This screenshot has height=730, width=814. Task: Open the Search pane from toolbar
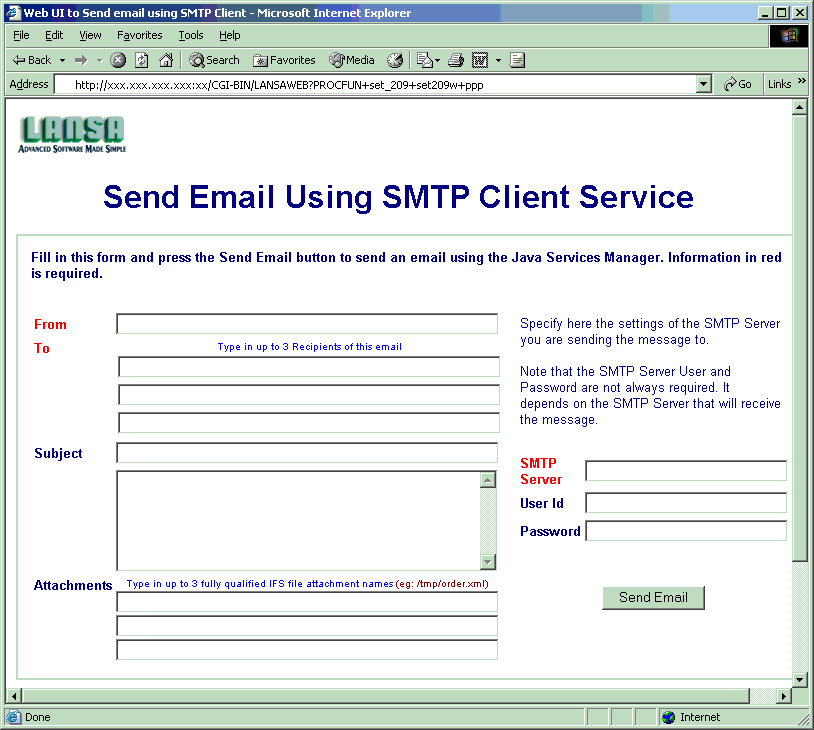click(214, 60)
